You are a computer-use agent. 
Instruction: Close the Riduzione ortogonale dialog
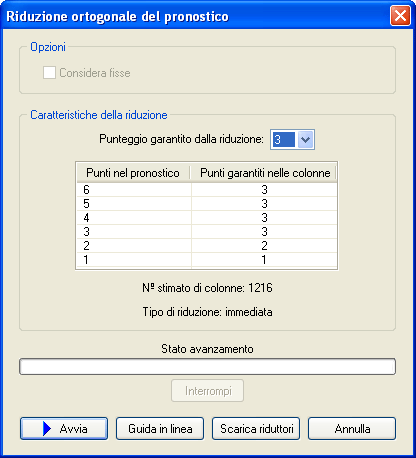[400, 16]
